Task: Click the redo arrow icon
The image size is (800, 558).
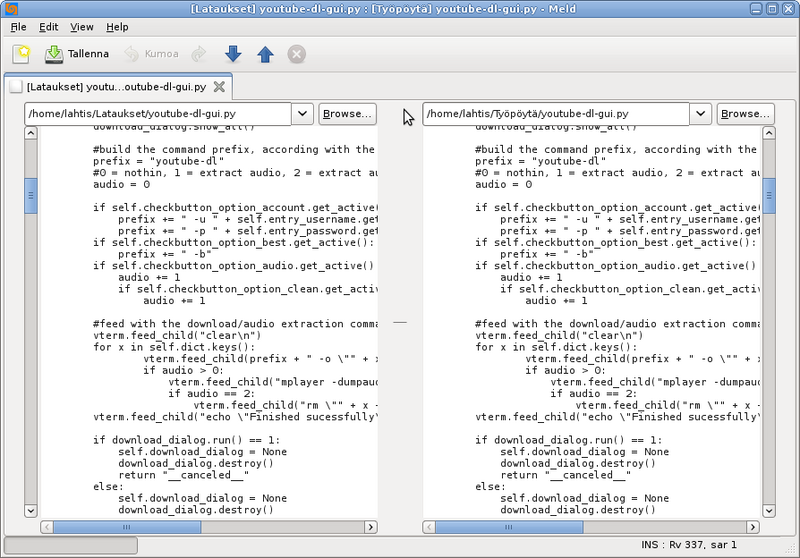Action: click(x=199, y=54)
